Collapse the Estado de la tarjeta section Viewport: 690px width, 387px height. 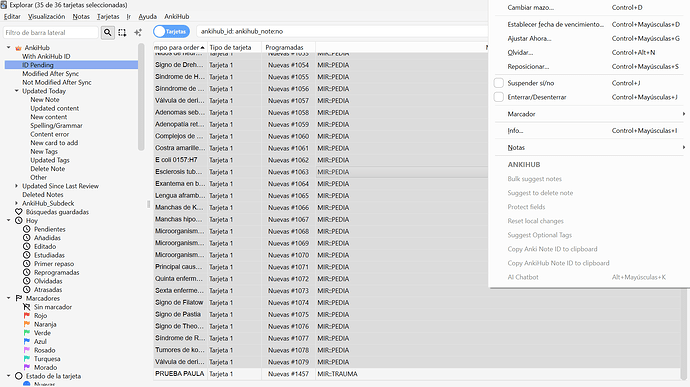pos(8,376)
